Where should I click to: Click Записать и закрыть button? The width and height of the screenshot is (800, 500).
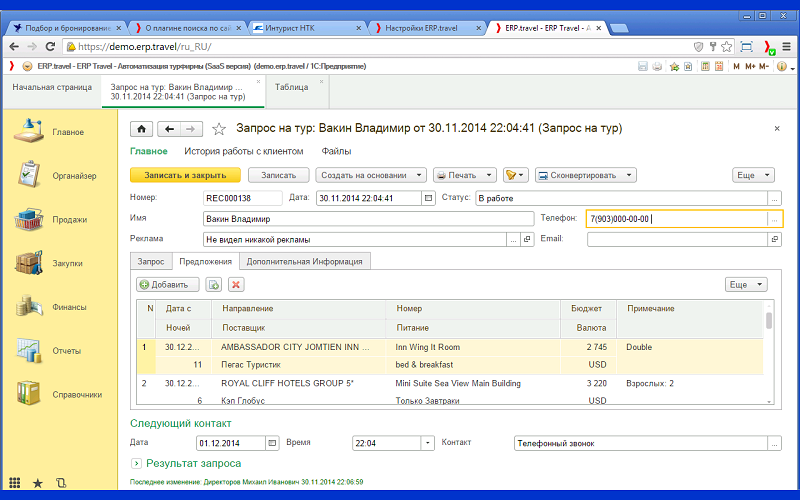point(185,175)
